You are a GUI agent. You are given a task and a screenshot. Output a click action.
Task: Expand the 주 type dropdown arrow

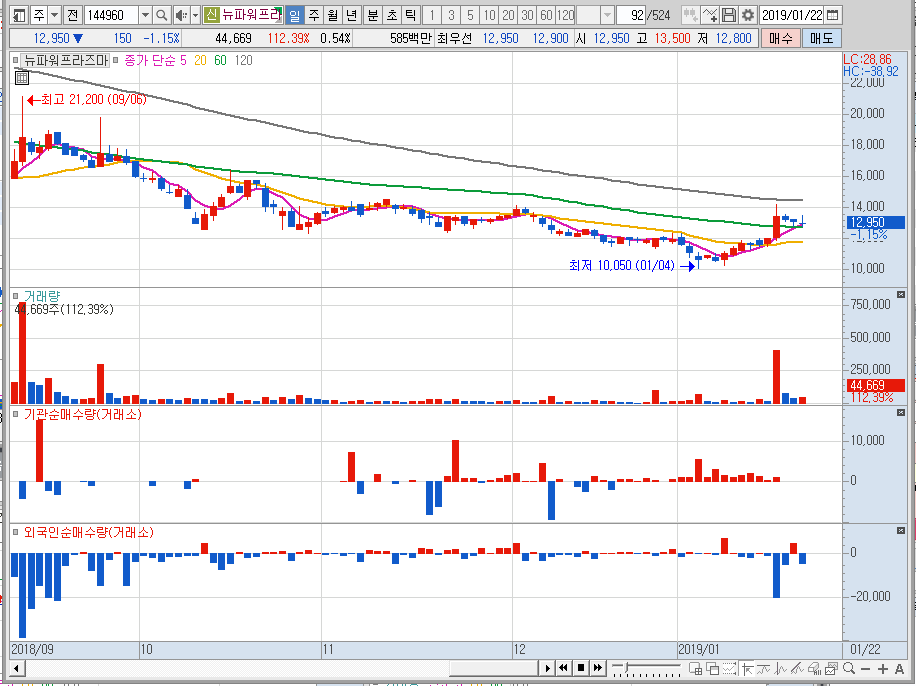(53, 15)
